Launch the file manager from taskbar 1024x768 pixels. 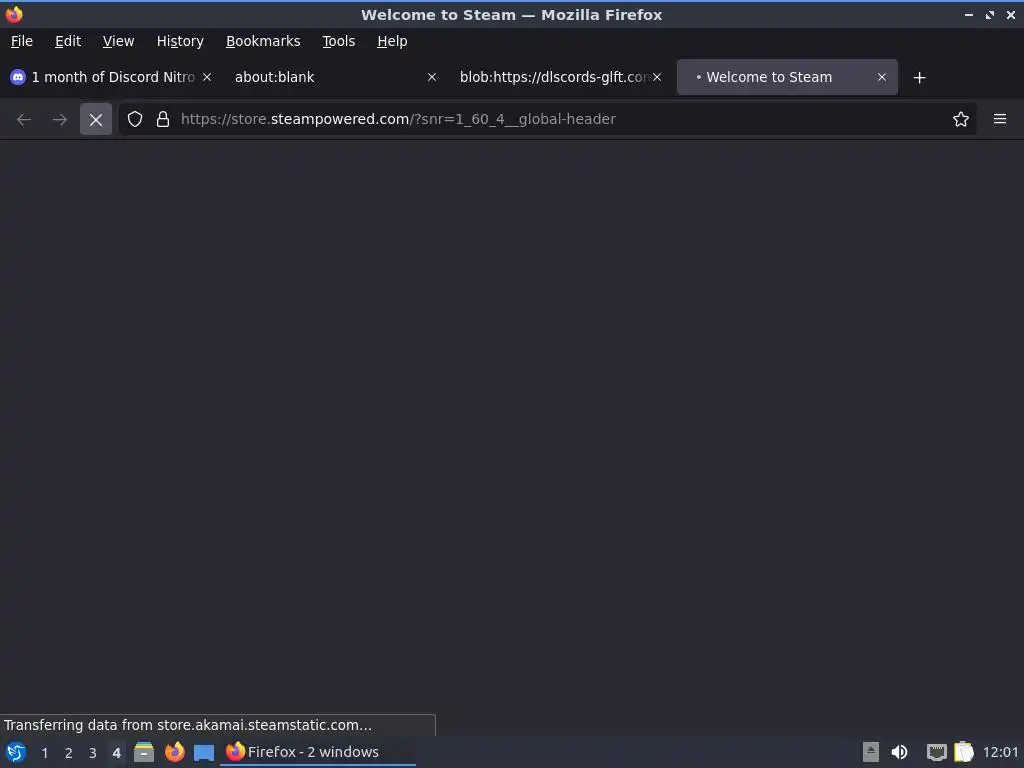click(144, 752)
